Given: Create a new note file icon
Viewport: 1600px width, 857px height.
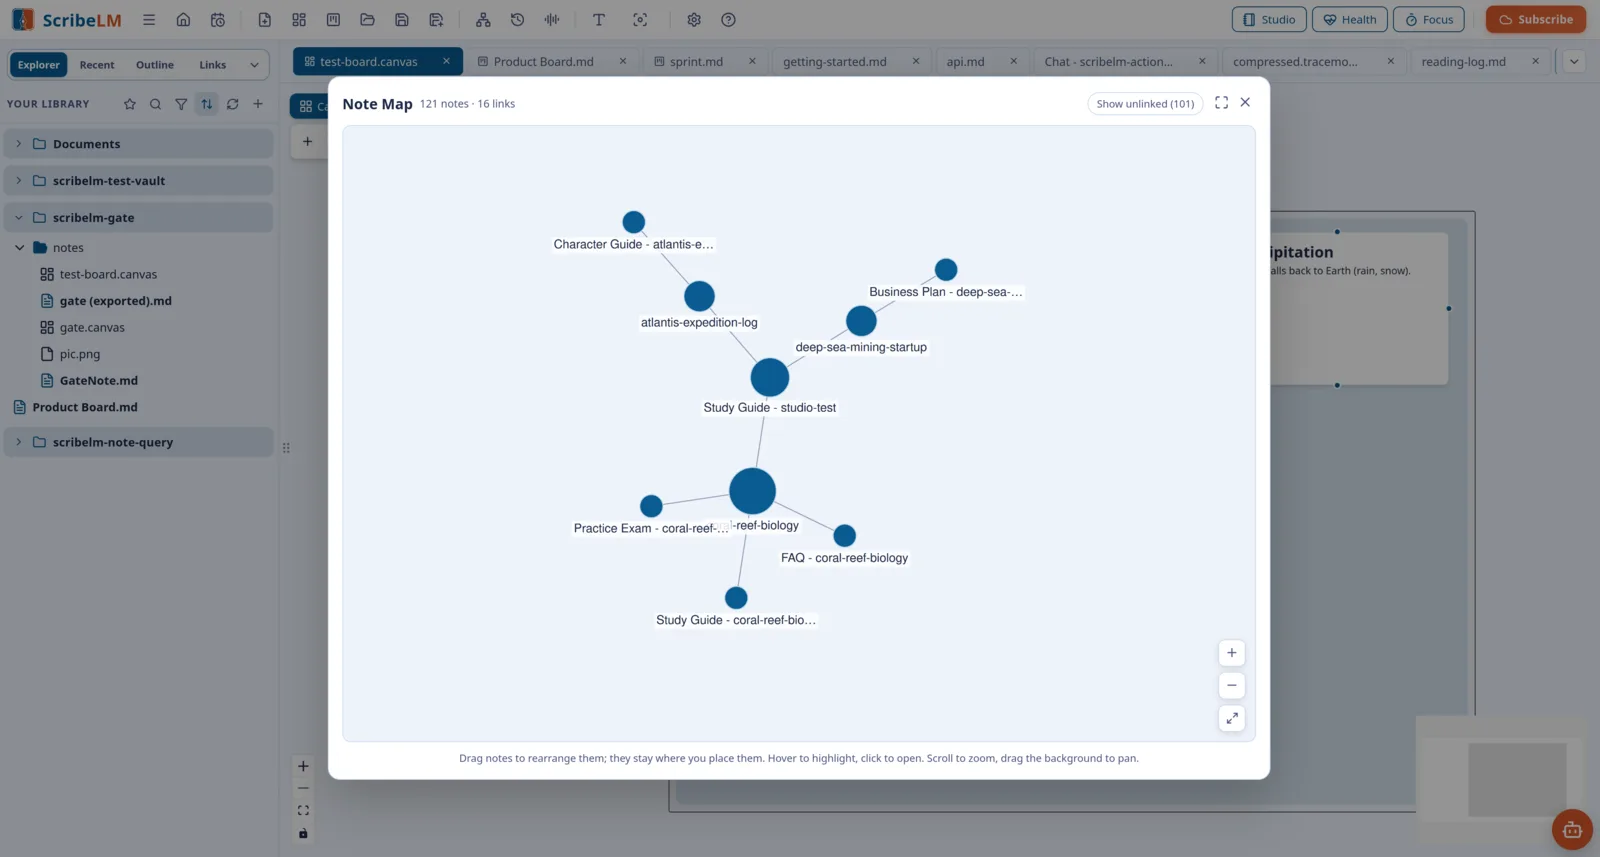Looking at the screenshot, I should click(x=264, y=20).
